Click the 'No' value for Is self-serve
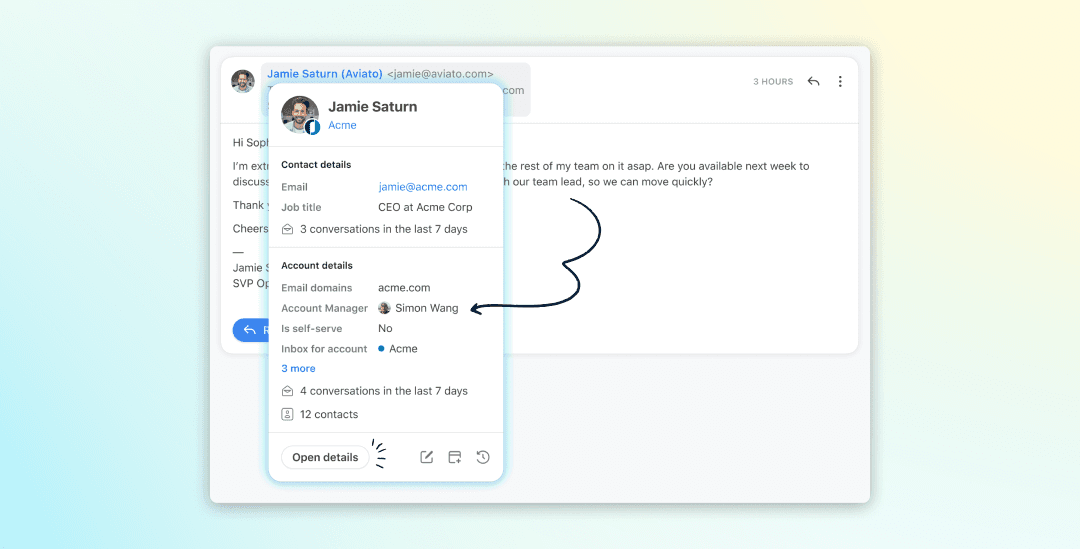 (385, 329)
